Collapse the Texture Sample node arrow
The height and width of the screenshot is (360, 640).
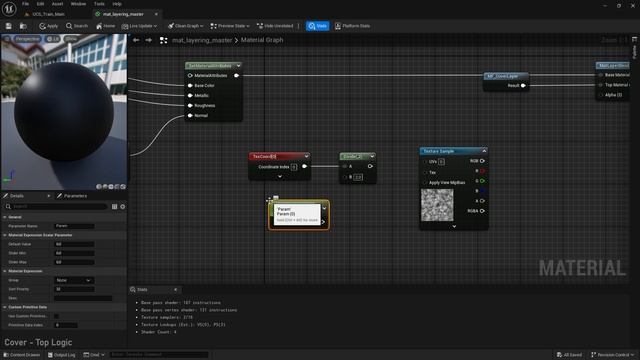pos(484,151)
